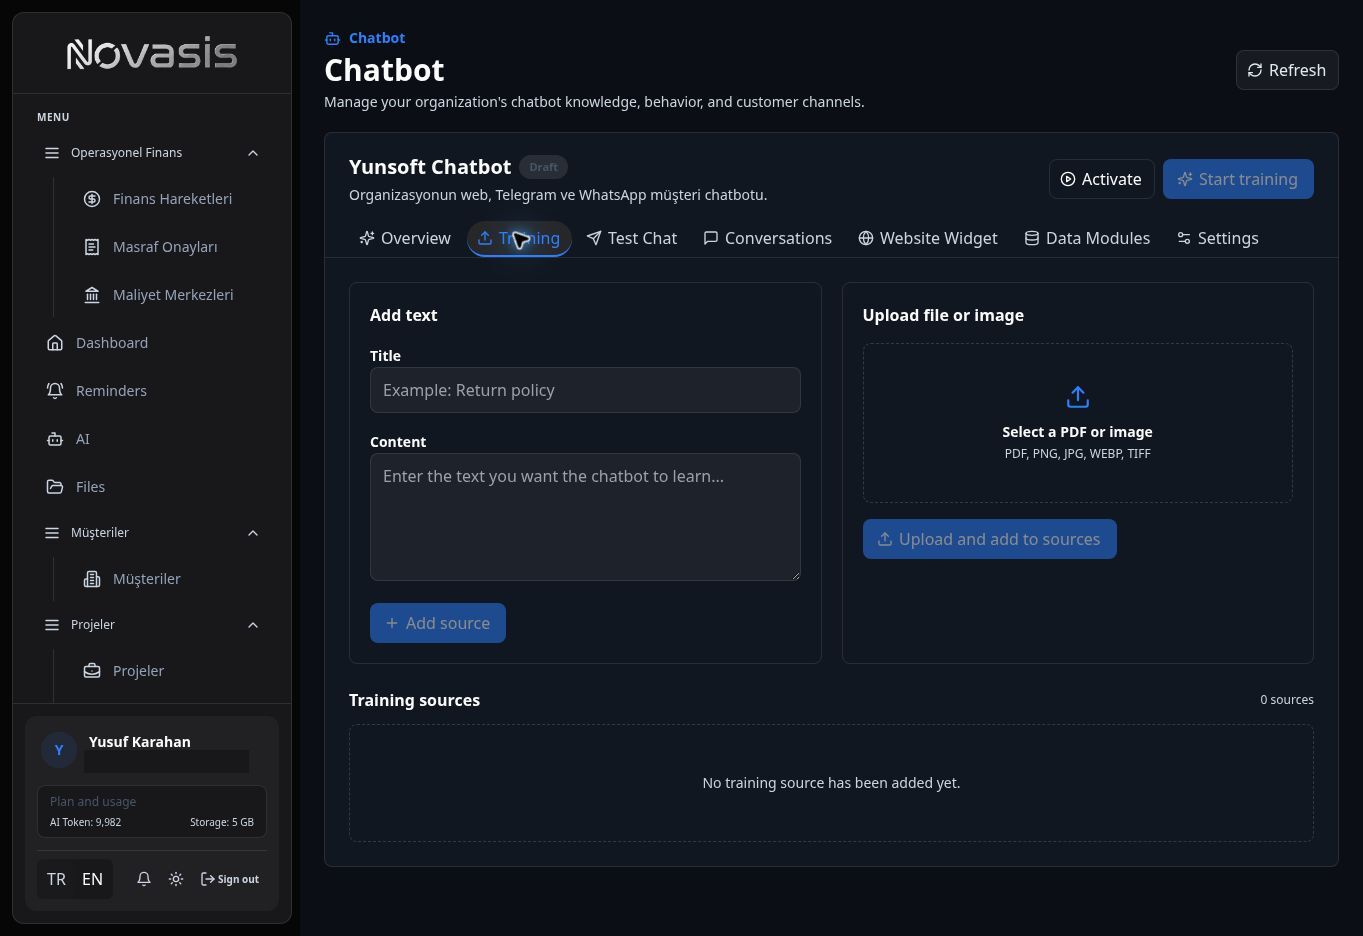The width and height of the screenshot is (1363, 936).
Task: Click the Chatbot breadcrumb link
Action: (377, 38)
